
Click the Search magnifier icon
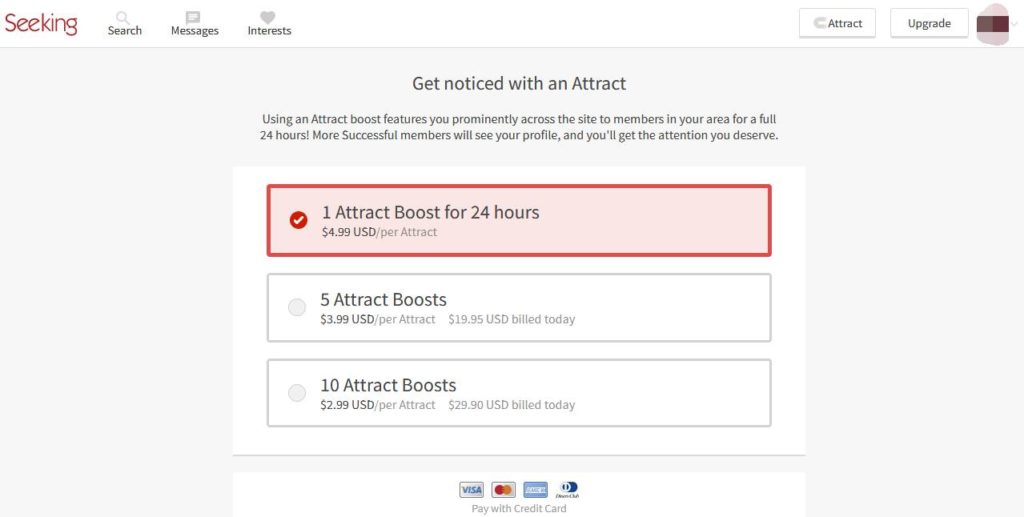tap(123, 18)
